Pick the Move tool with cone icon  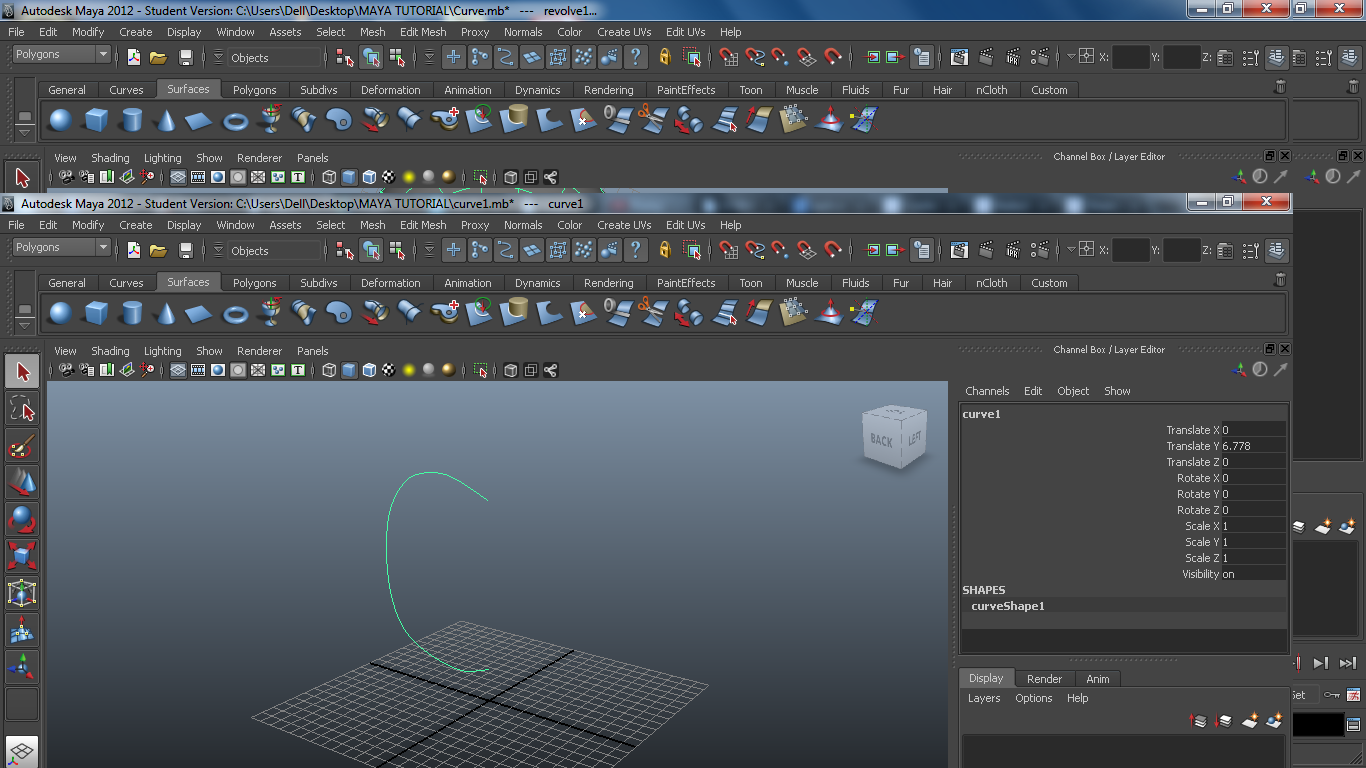point(22,482)
